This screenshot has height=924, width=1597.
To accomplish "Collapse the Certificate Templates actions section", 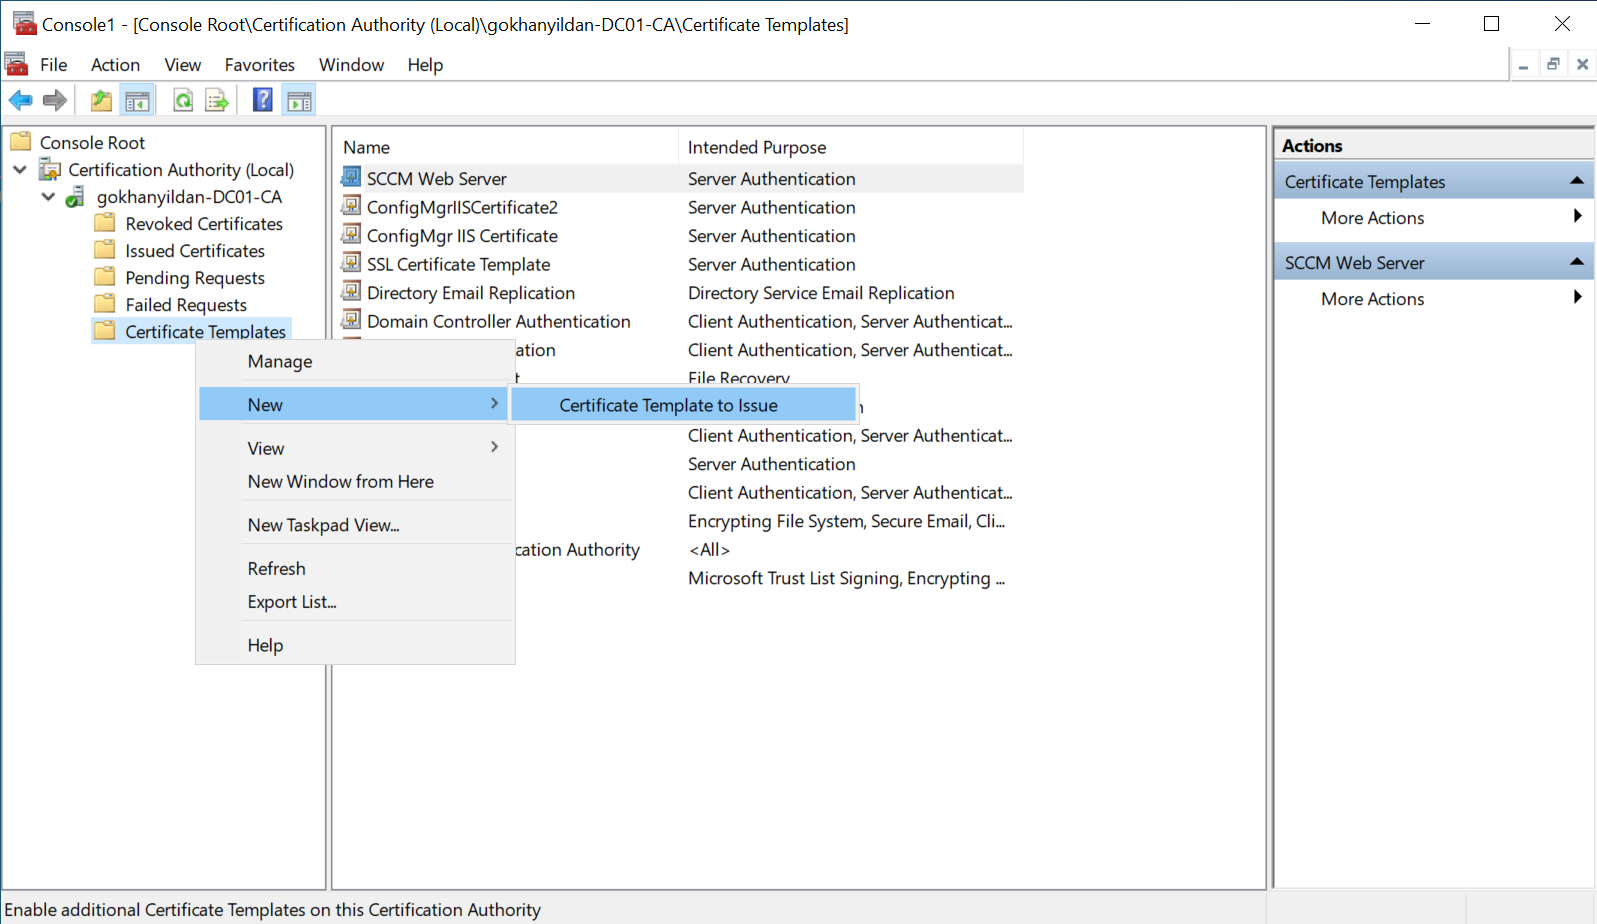I will 1577,181.
